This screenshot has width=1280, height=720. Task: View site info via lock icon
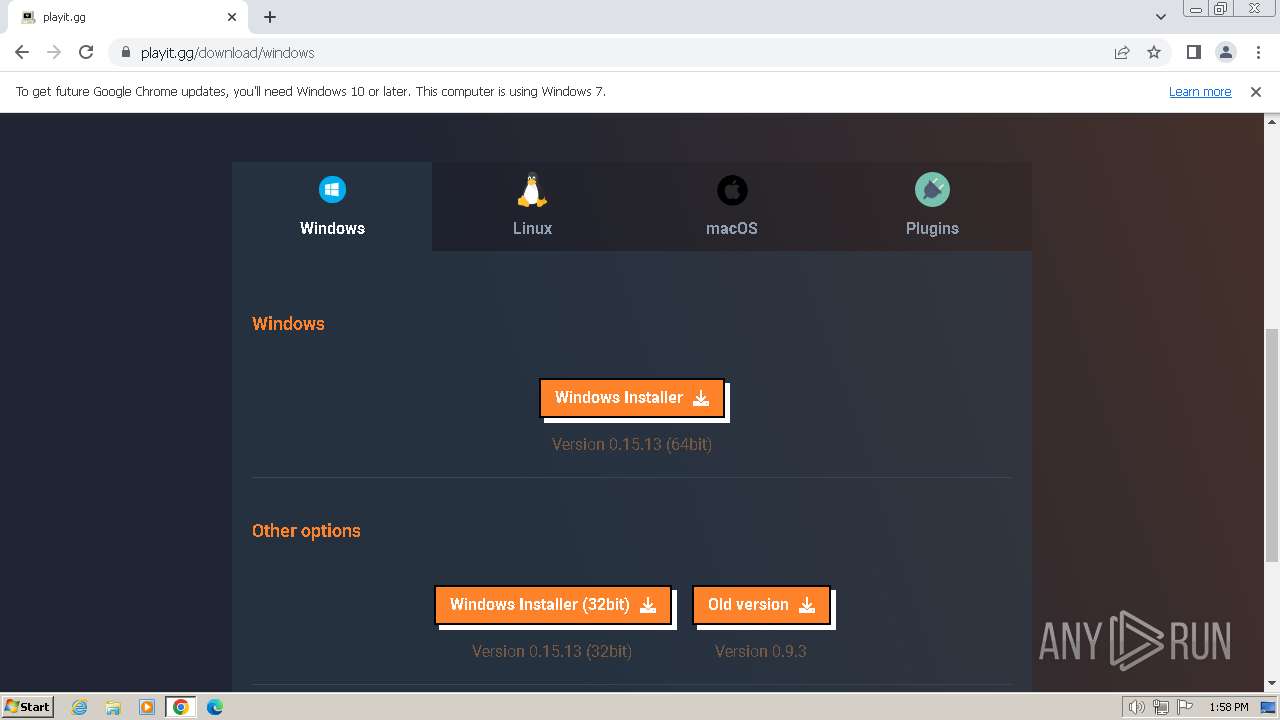125,53
